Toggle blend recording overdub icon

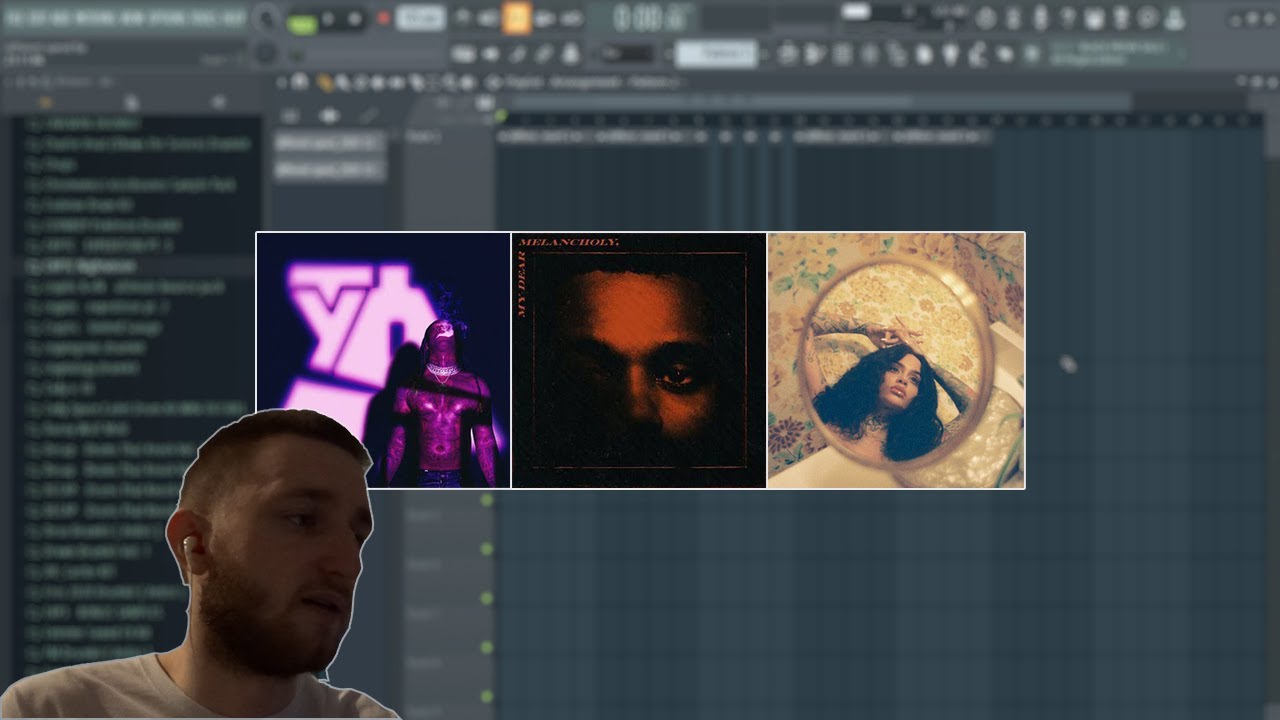[544, 18]
